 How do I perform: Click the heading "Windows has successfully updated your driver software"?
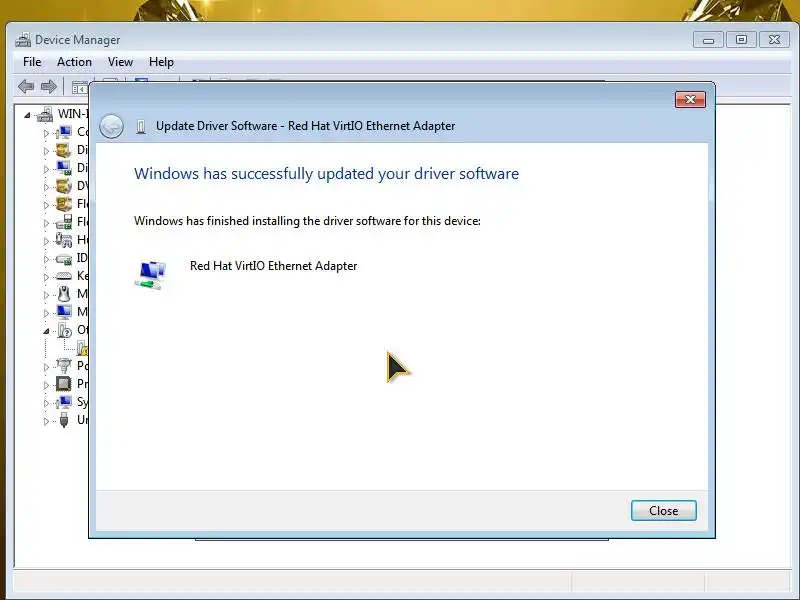(x=327, y=173)
